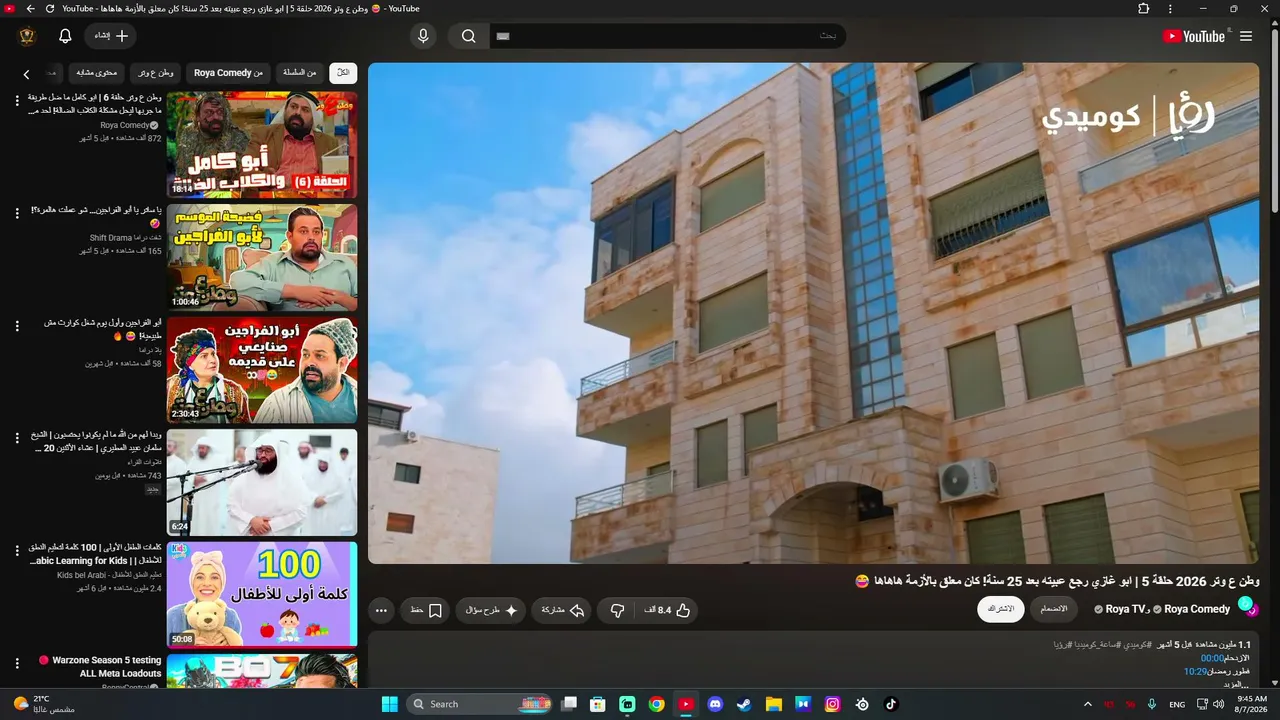
Task: Jump to the 10:29 chapter timestamp
Action: pos(1195,671)
